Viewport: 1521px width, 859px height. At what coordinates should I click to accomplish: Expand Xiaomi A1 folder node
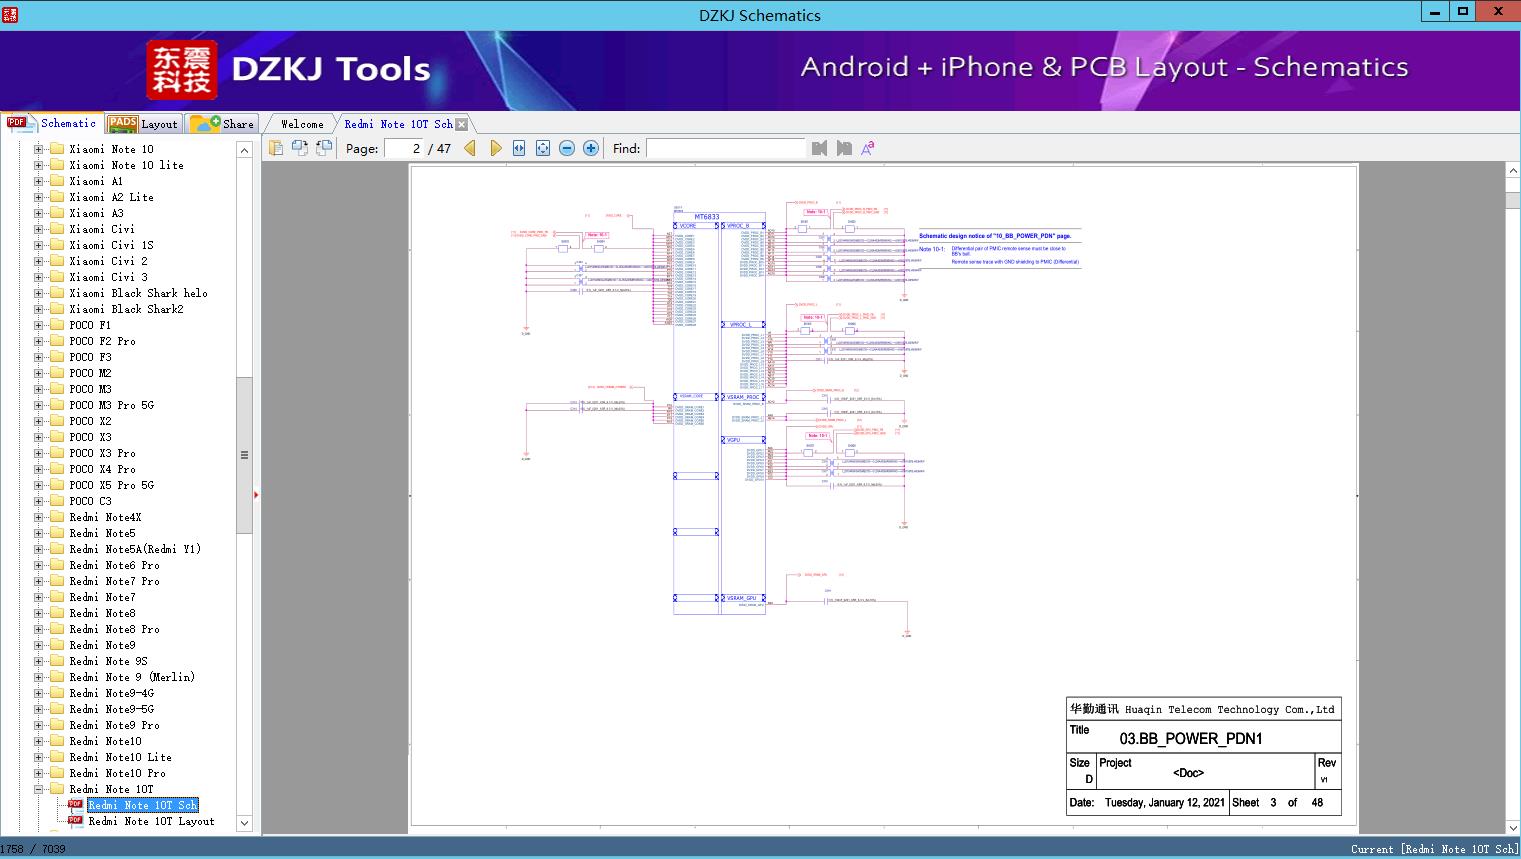coord(38,181)
